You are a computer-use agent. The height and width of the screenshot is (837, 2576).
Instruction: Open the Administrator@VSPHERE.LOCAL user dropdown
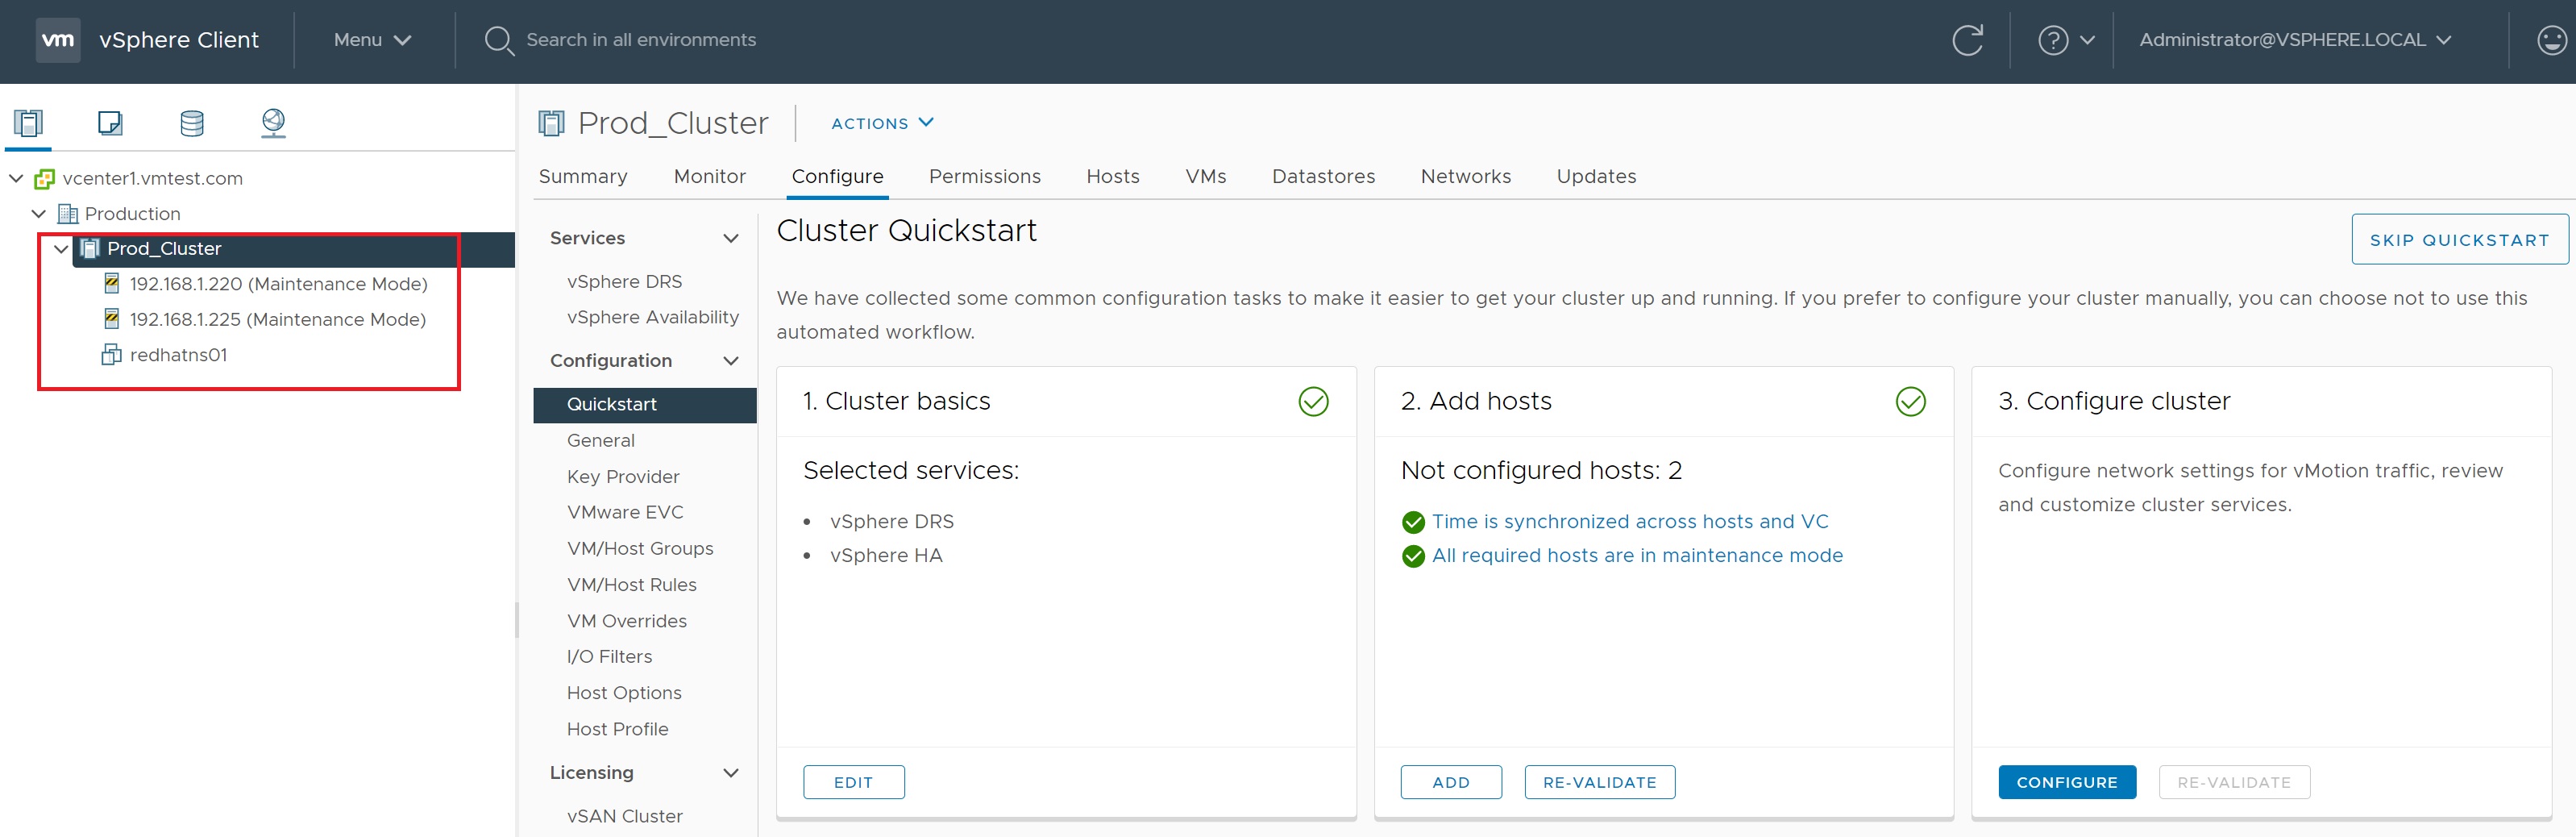click(2294, 40)
